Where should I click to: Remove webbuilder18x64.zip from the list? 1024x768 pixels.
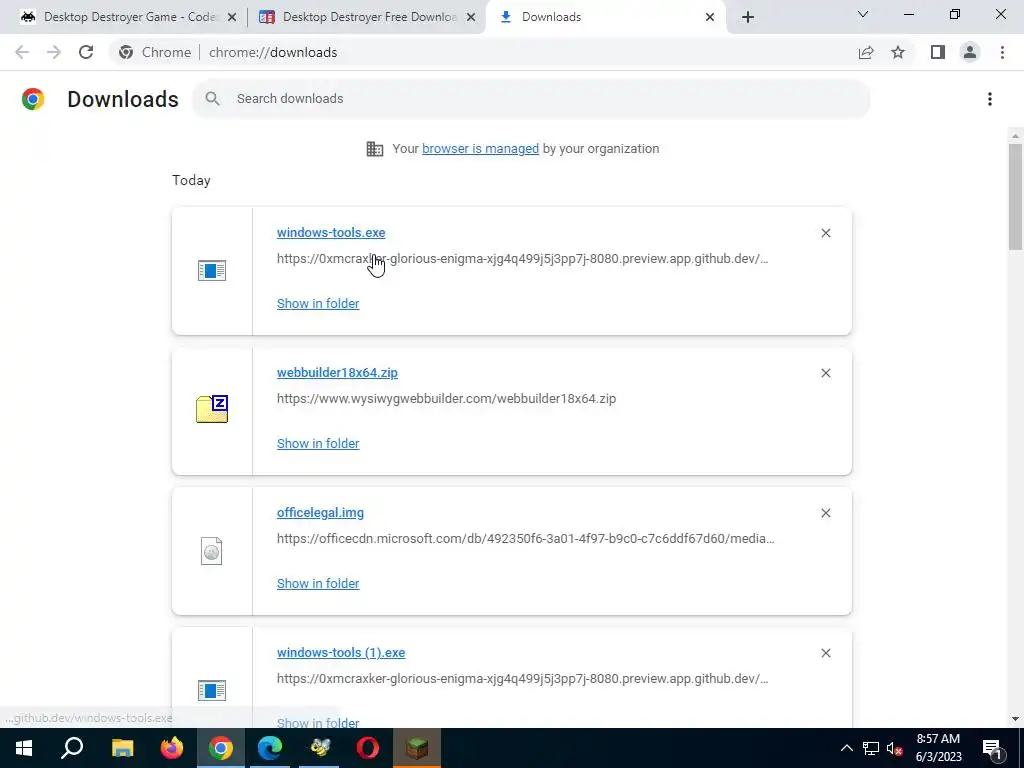click(x=825, y=373)
